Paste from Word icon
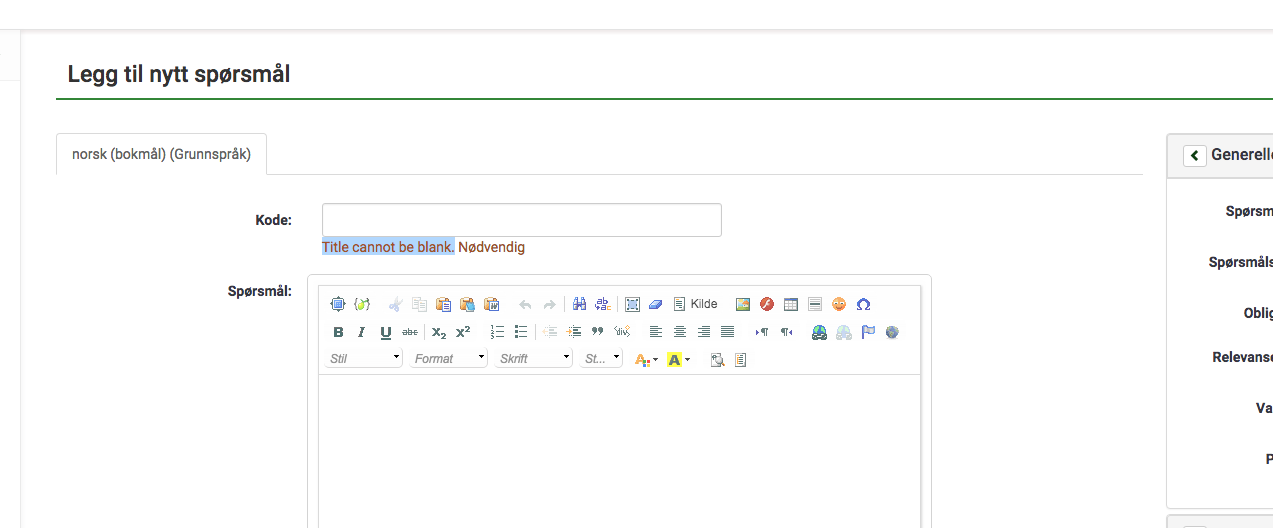Viewport: 1273px width, 528px height. (x=491, y=304)
